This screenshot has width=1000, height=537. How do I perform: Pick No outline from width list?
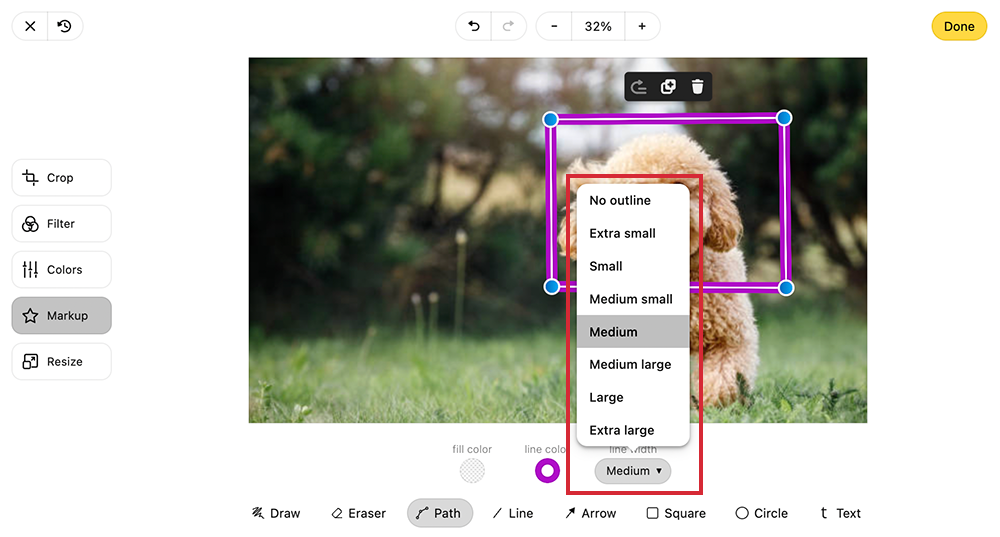pyautogui.click(x=620, y=201)
